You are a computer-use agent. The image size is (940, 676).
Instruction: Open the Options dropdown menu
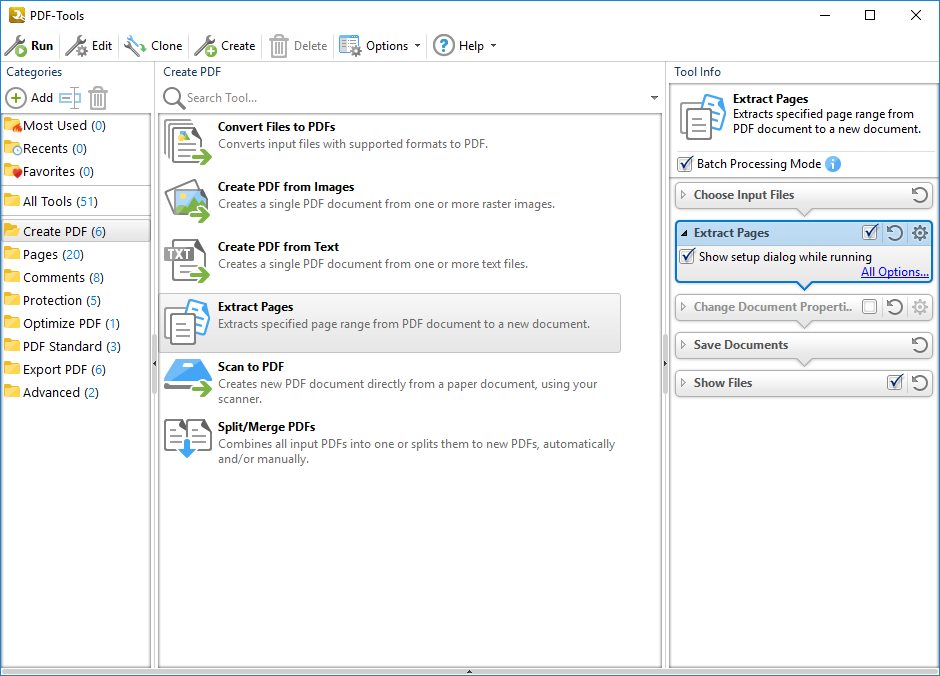386,46
